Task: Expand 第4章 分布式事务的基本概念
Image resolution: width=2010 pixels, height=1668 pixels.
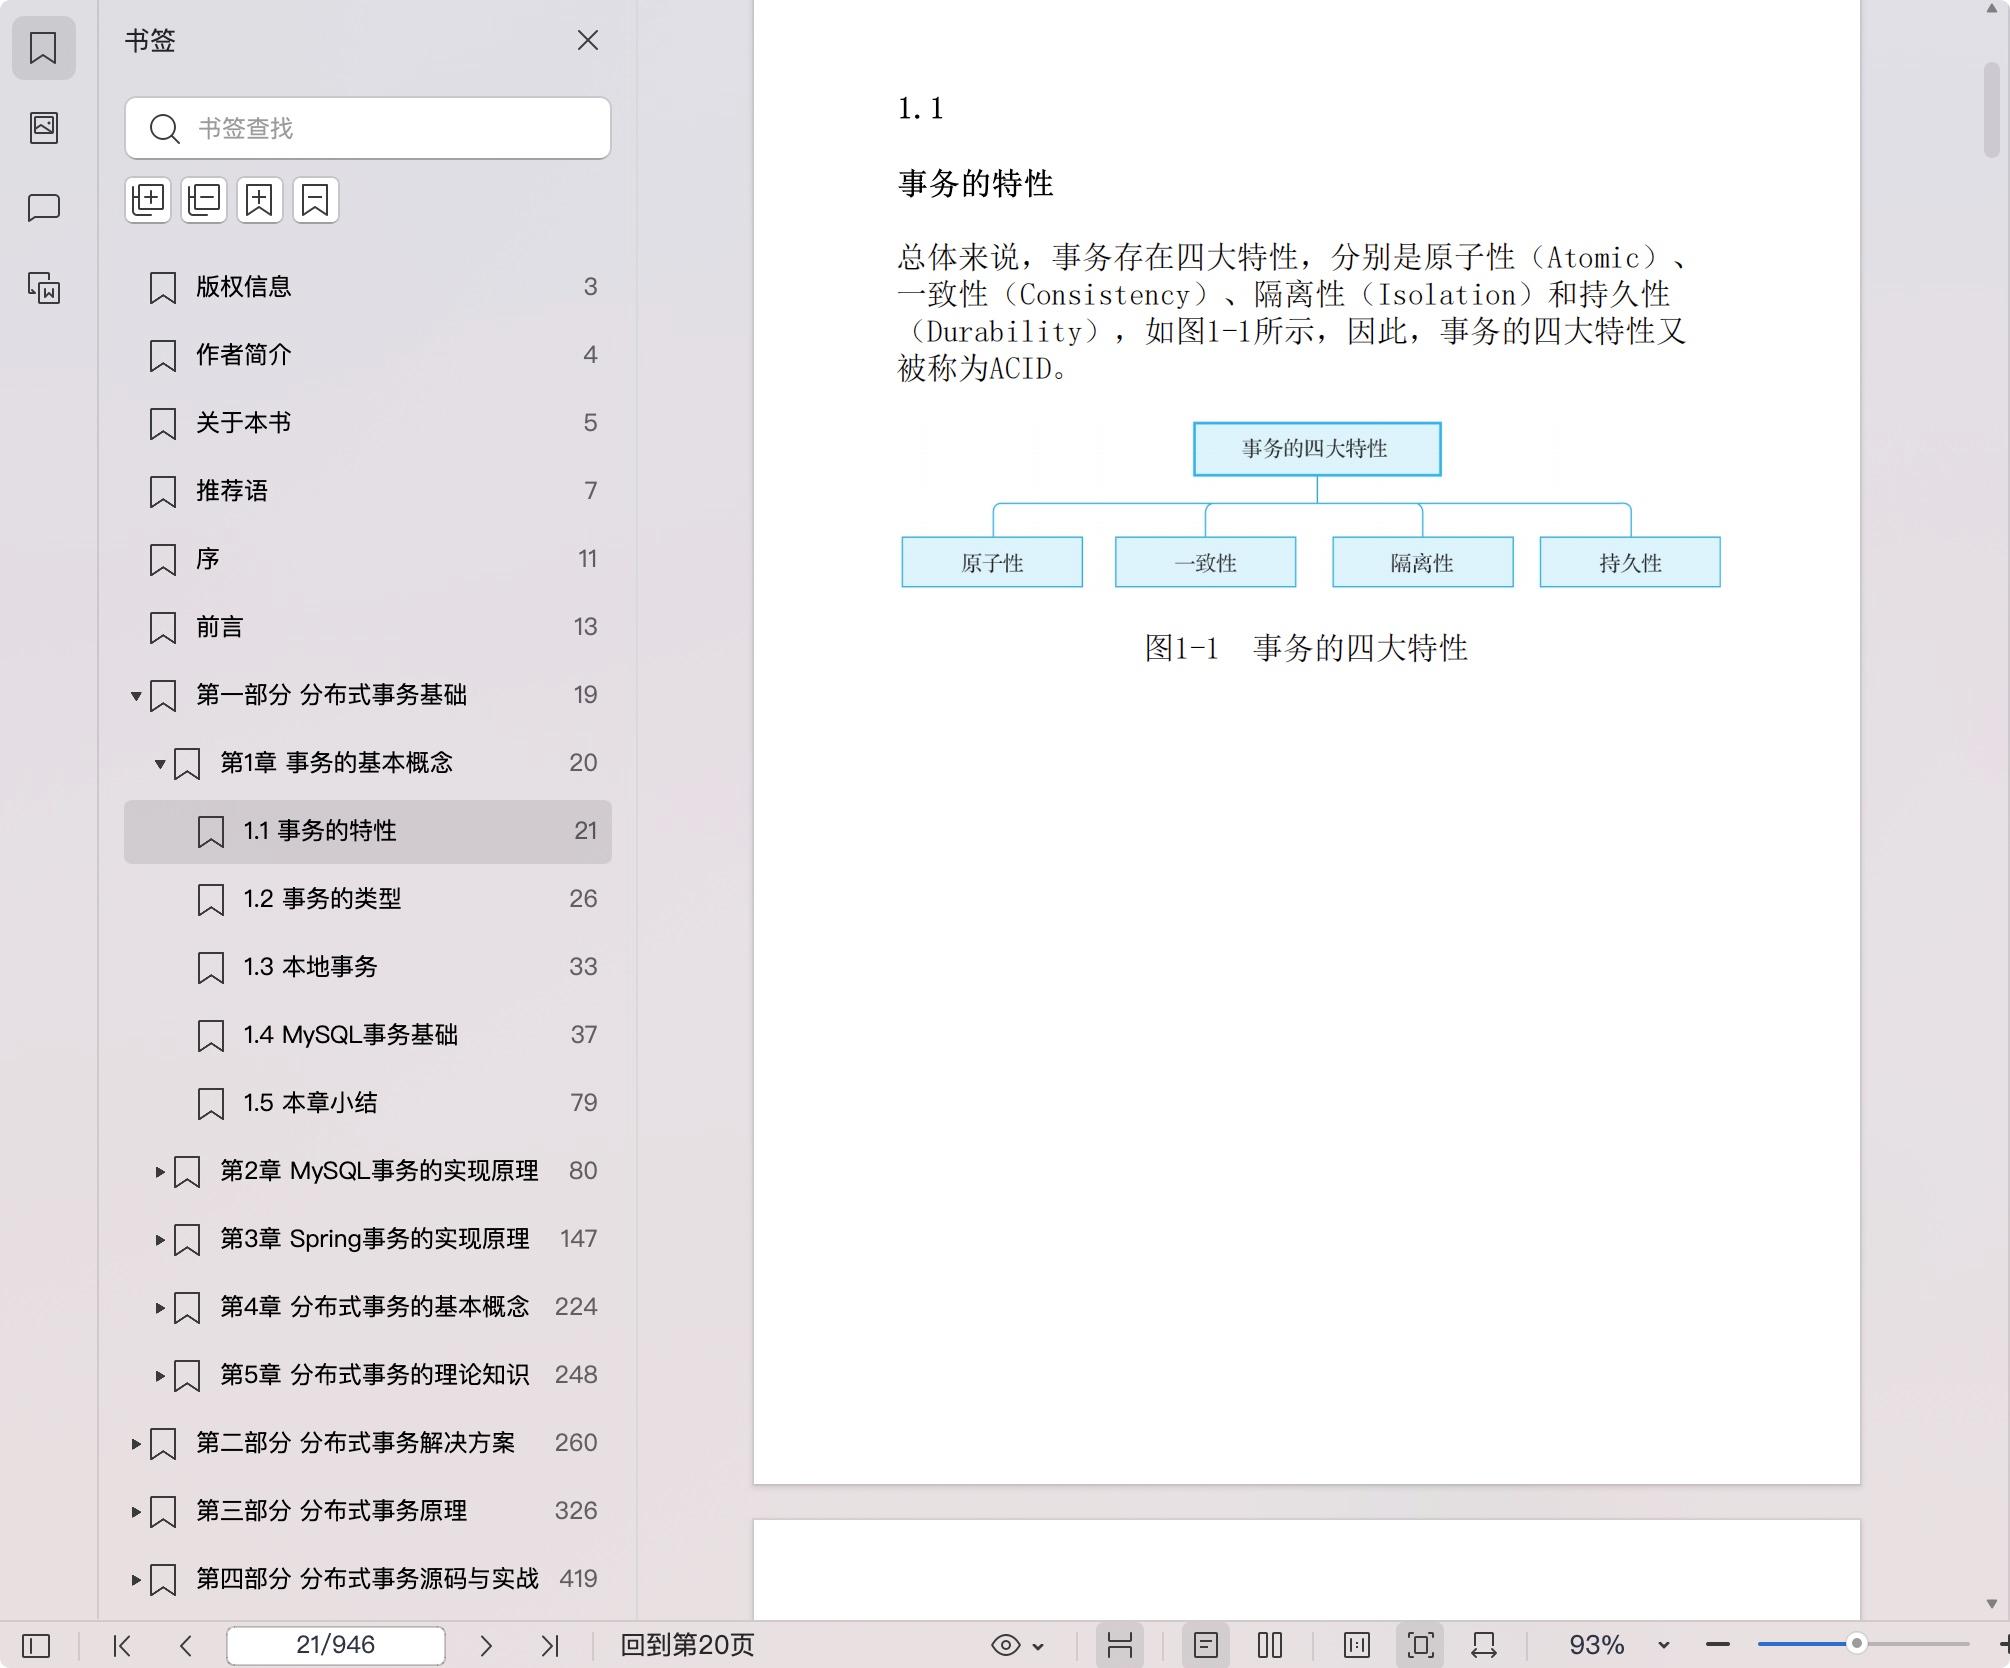Action: tap(160, 1307)
